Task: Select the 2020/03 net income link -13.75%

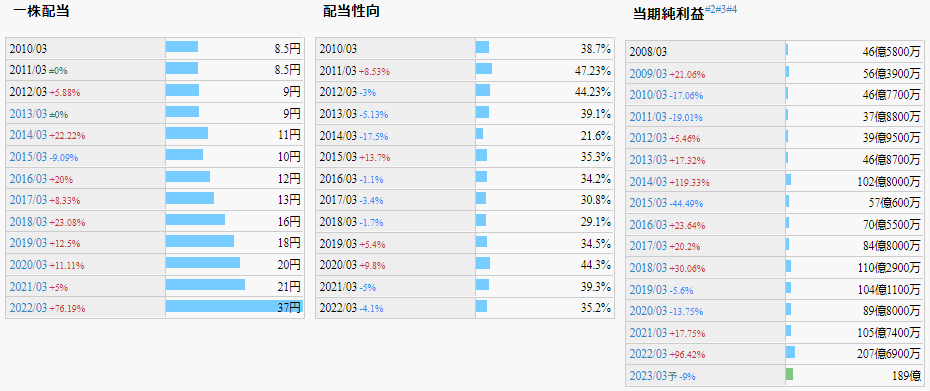Action: [648, 311]
